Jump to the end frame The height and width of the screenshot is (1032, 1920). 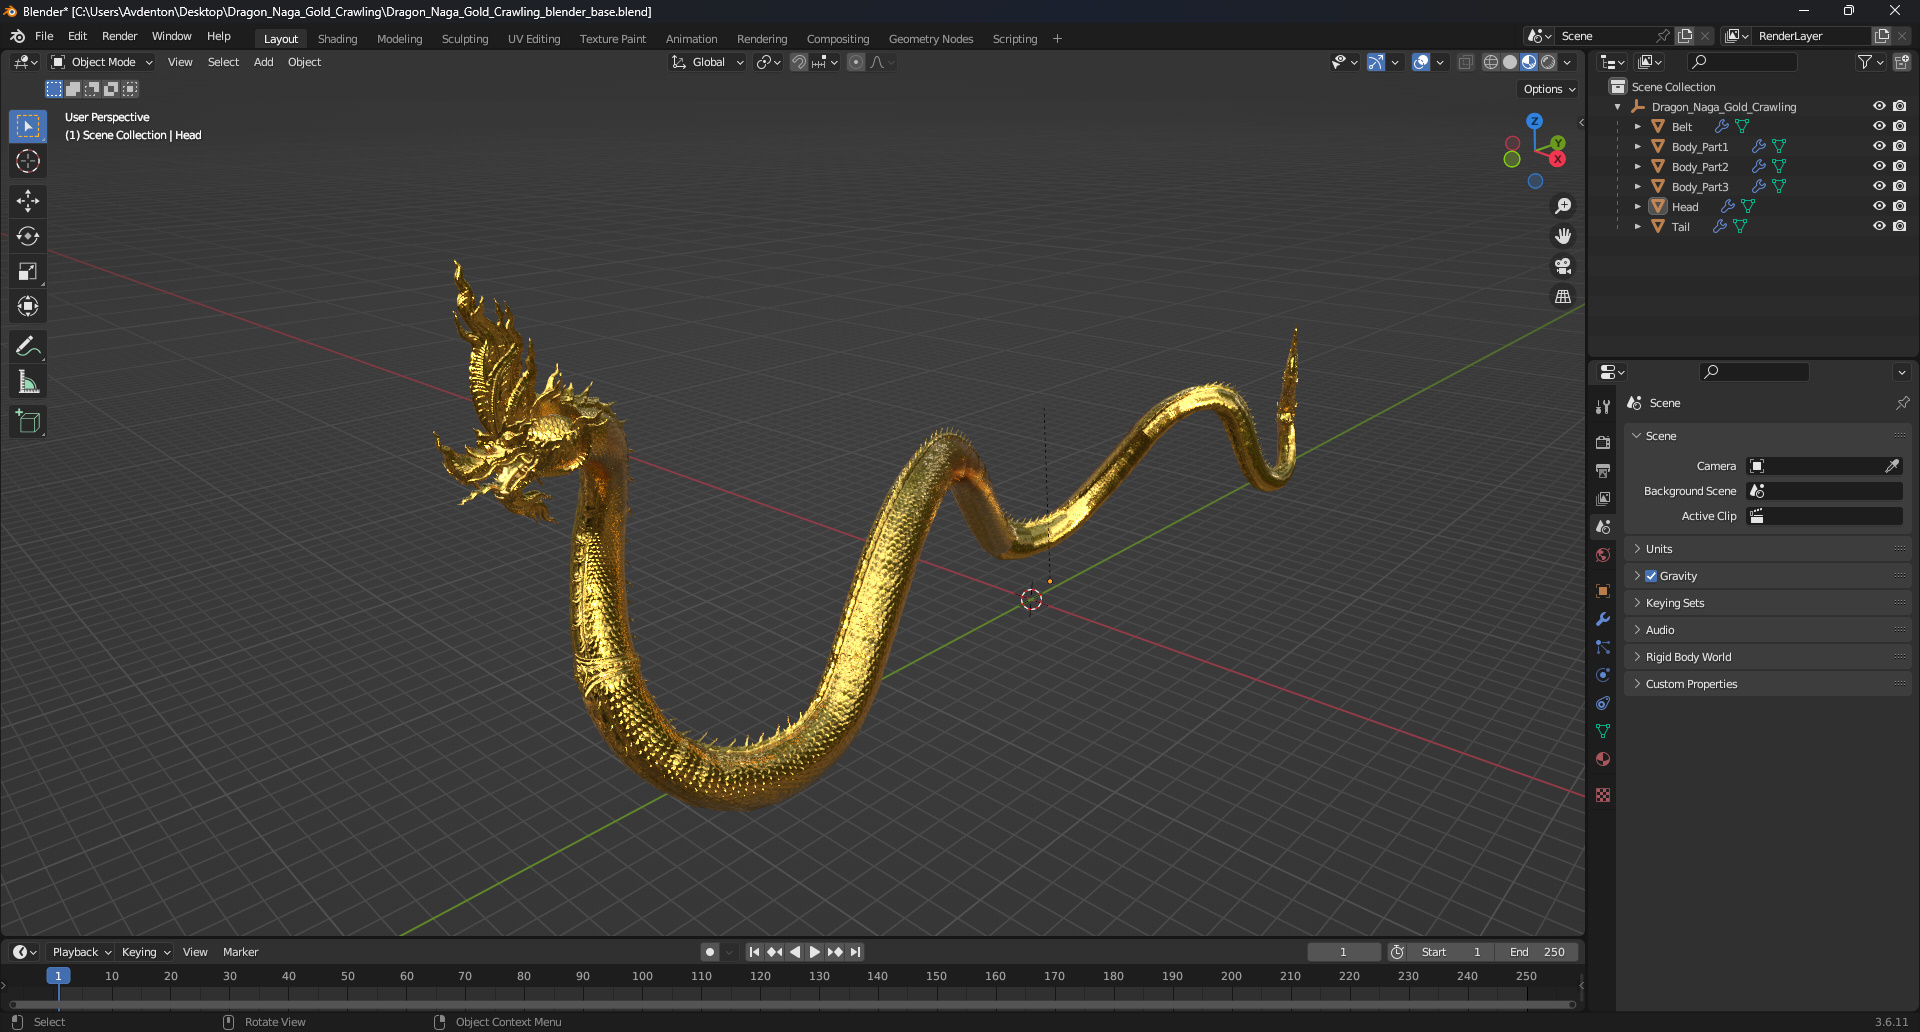coord(855,952)
